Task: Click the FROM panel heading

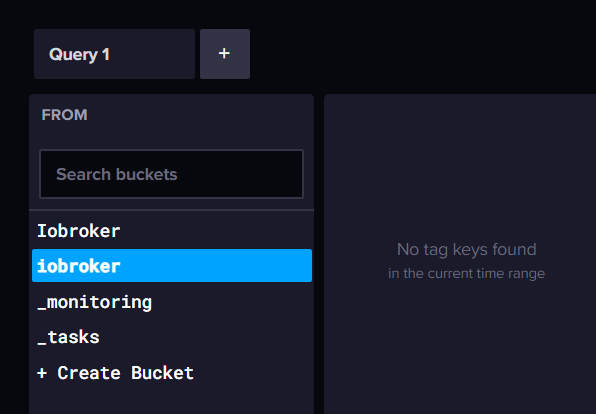Action: click(x=65, y=115)
